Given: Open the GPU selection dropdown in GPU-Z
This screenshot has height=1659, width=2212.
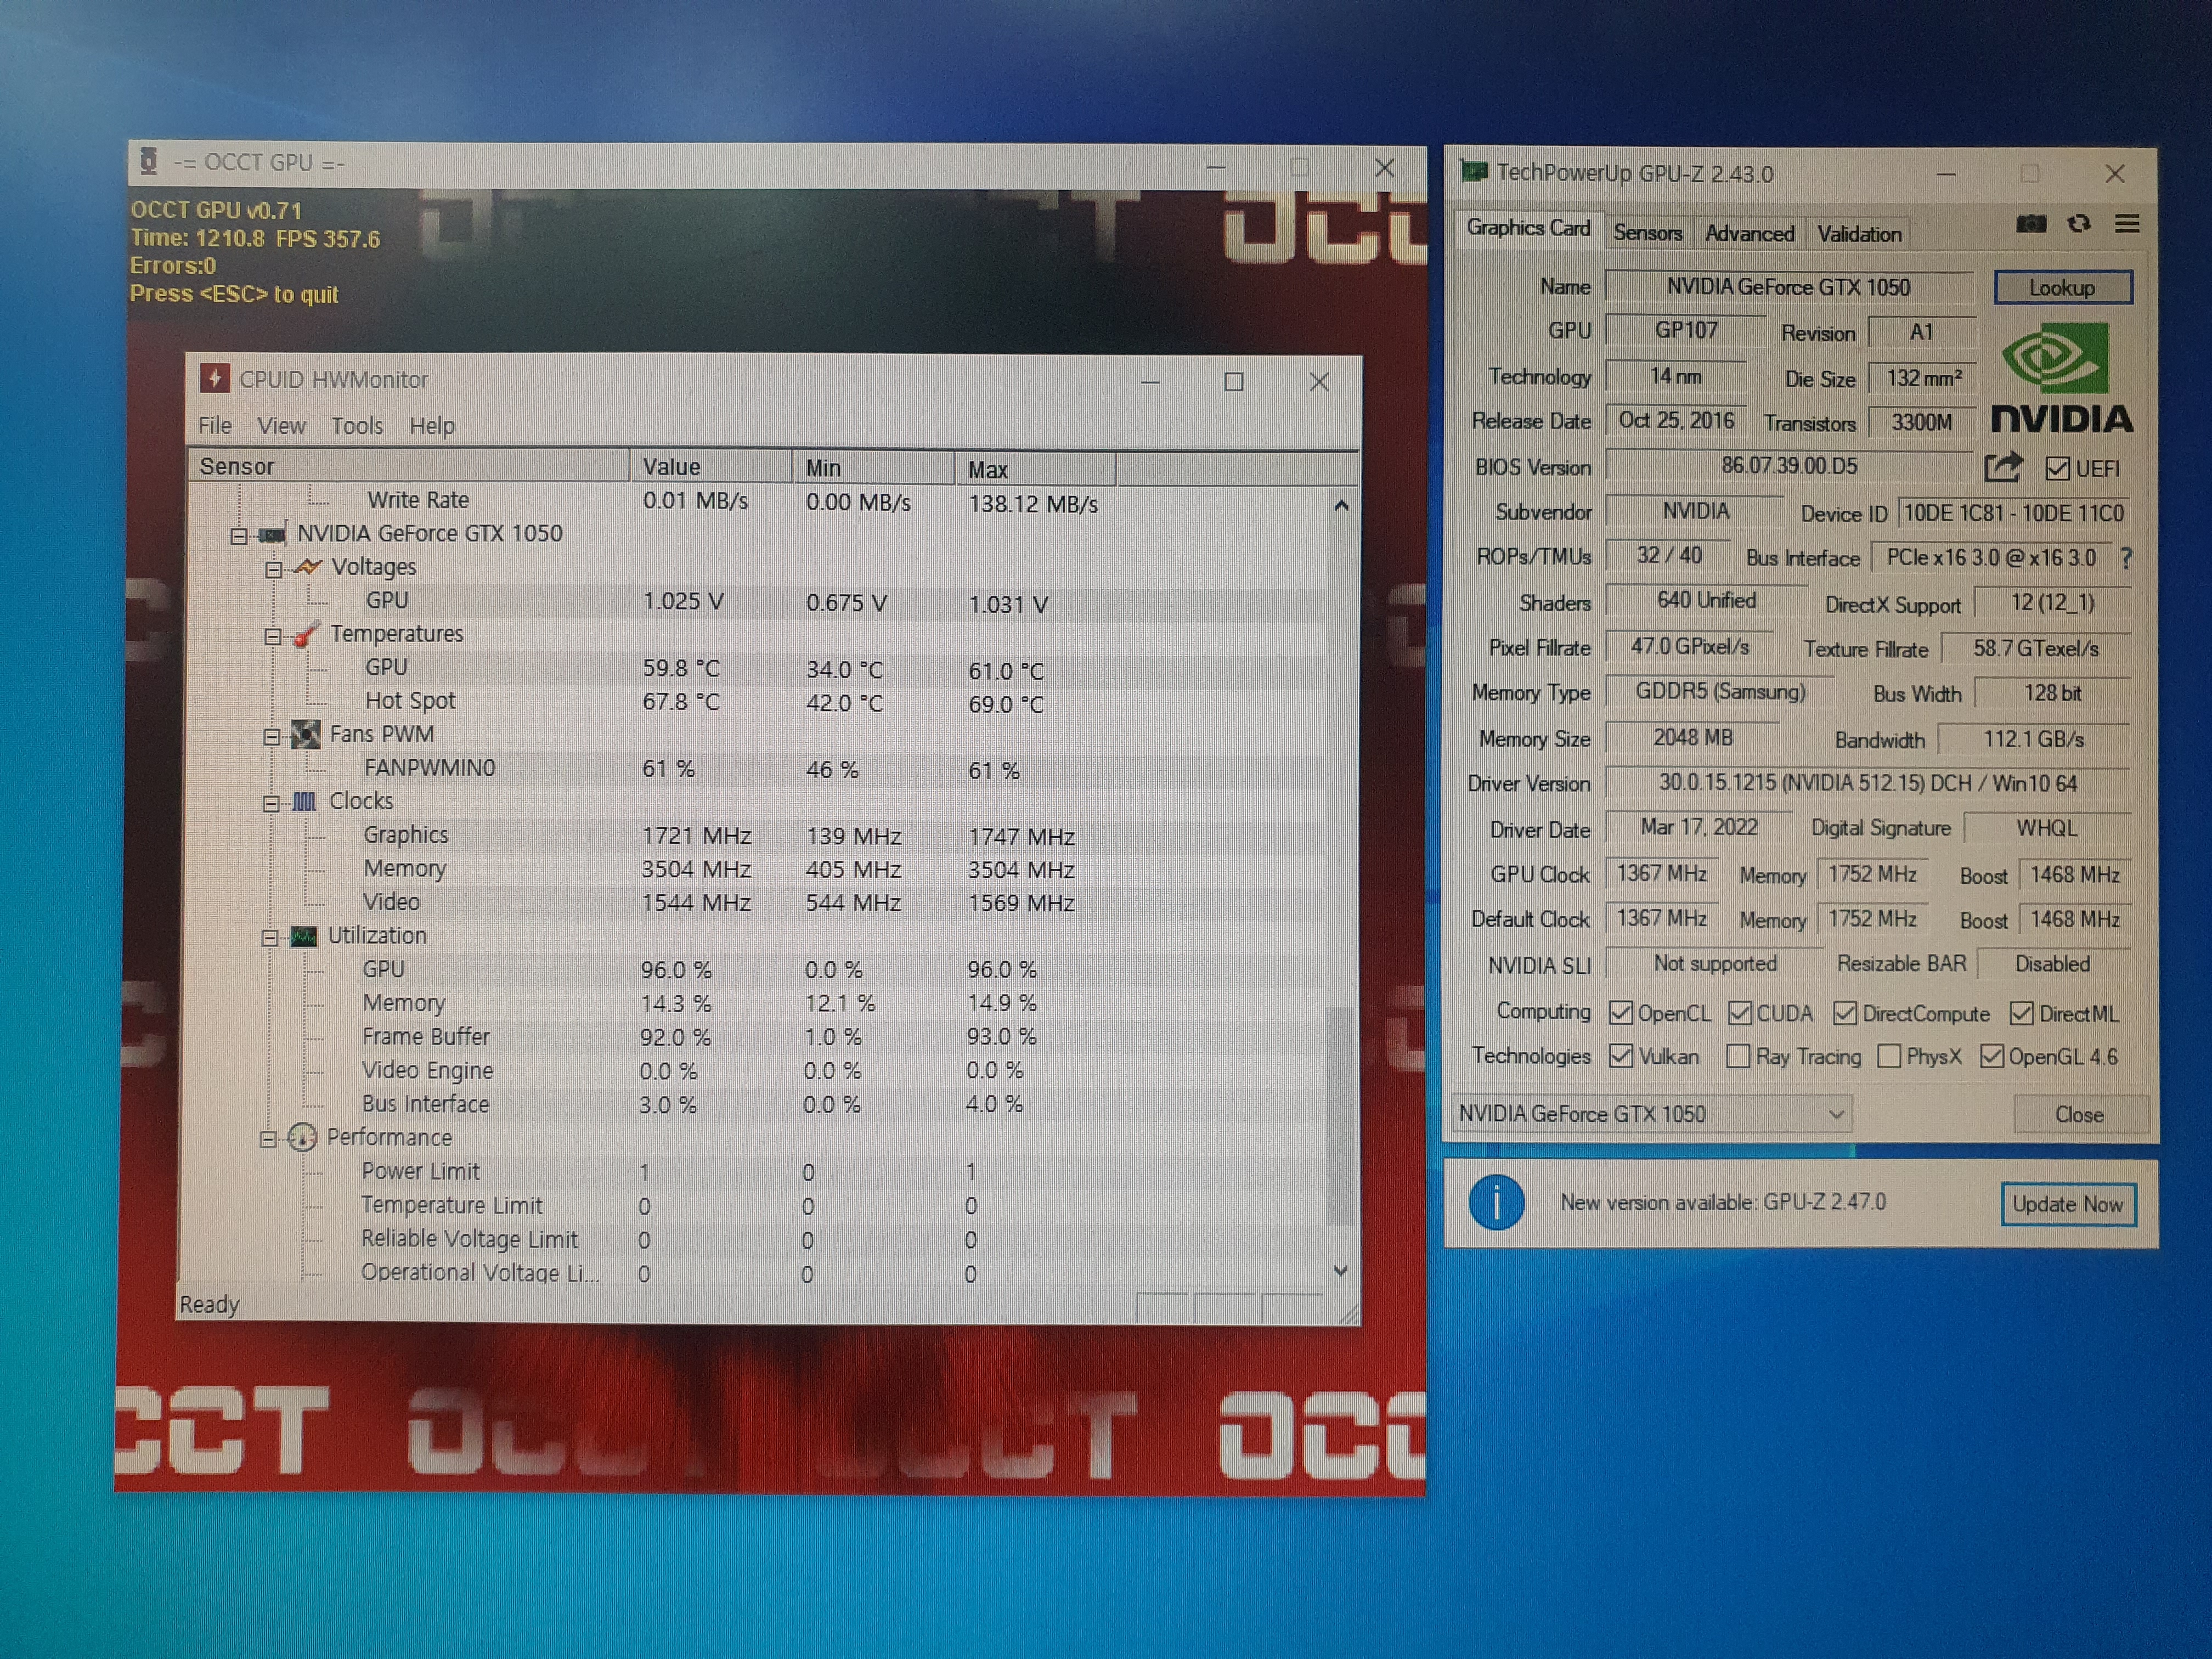Looking at the screenshot, I should coord(1652,1114).
